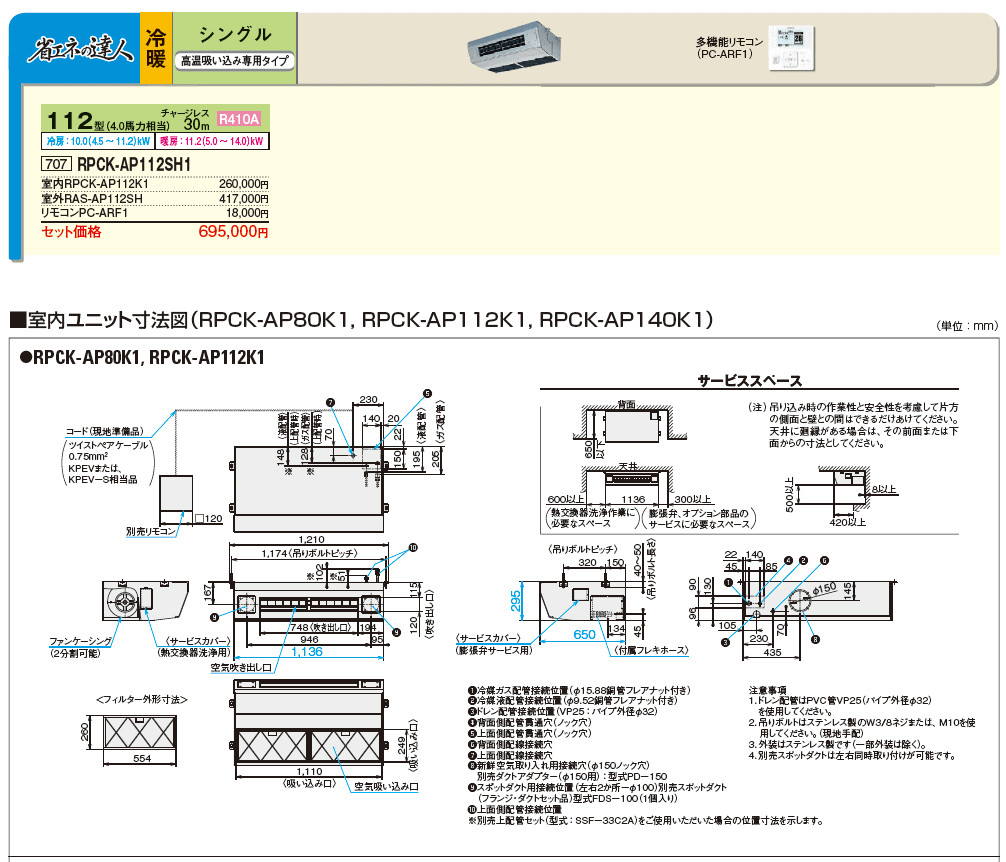Click the 高温吸い込み専用タイプ pill label
The image size is (1006, 862).
[x=235, y=61]
